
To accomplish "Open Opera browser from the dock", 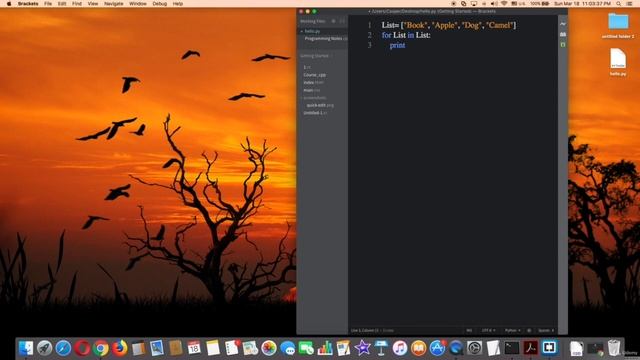I will pos(82,348).
